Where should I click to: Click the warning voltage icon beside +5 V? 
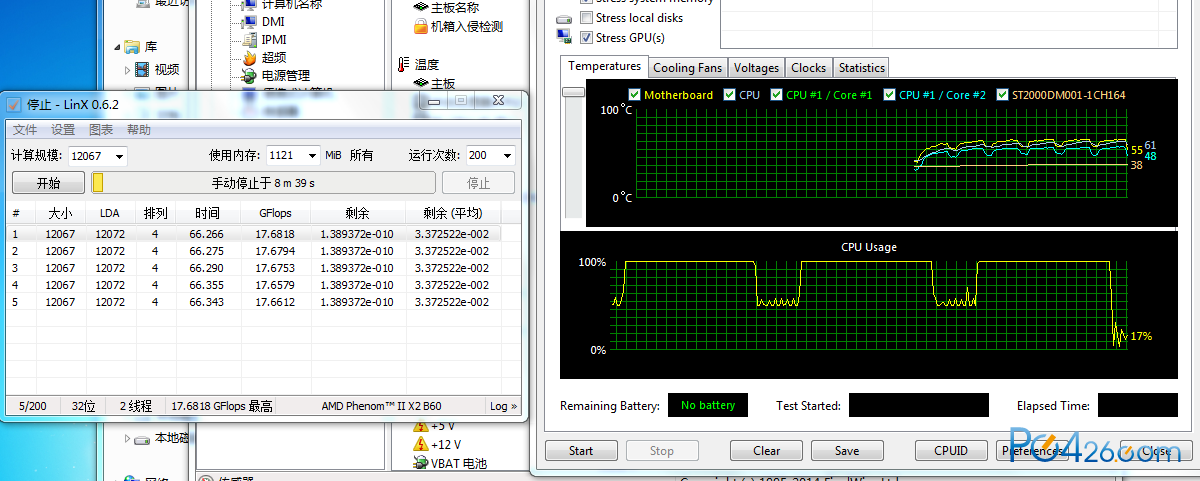(420, 426)
